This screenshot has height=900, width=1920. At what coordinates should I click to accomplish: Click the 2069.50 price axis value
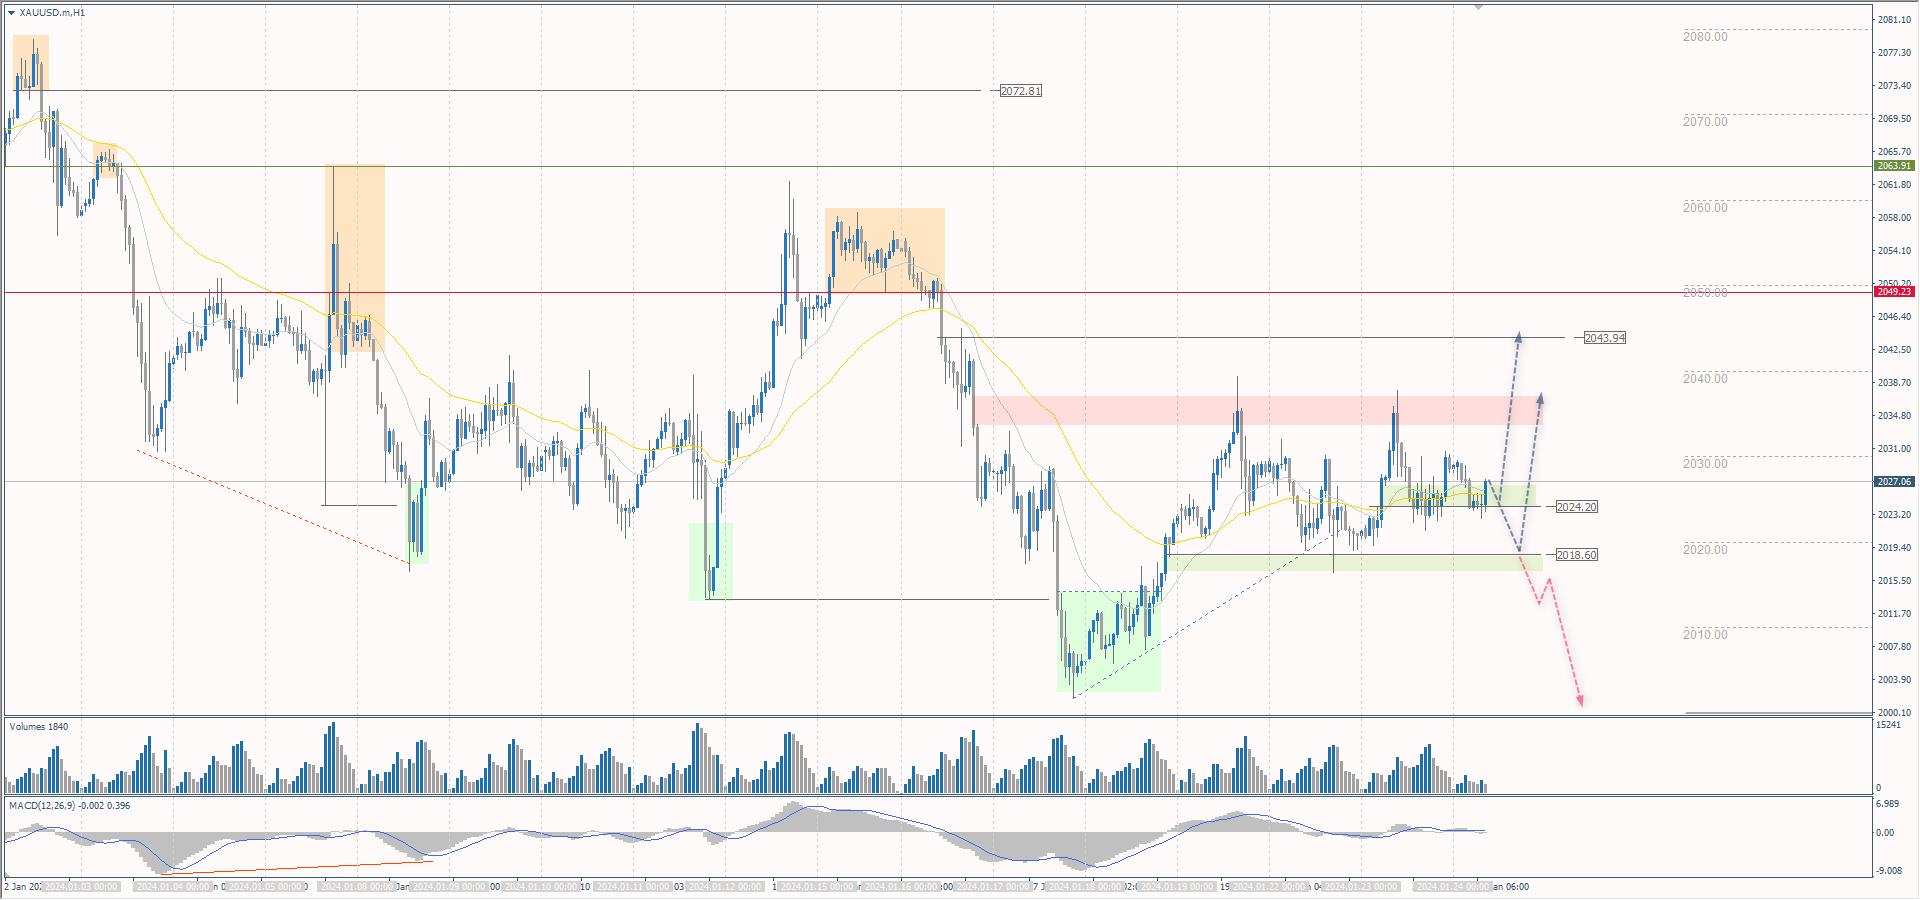coord(1894,119)
